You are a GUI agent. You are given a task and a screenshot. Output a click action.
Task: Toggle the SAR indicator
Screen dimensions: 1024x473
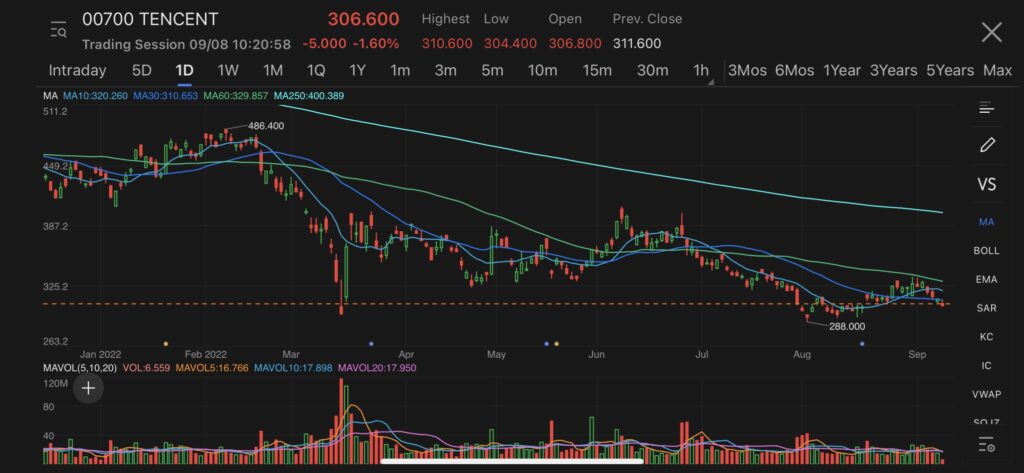(x=986, y=308)
